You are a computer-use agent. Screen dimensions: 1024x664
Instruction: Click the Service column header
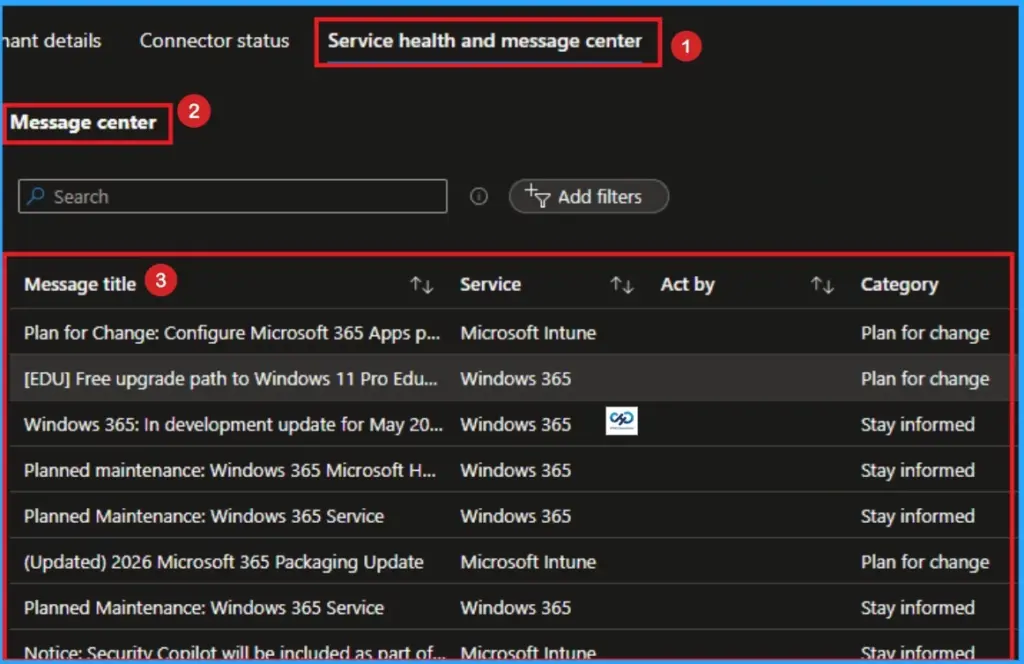click(490, 285)
